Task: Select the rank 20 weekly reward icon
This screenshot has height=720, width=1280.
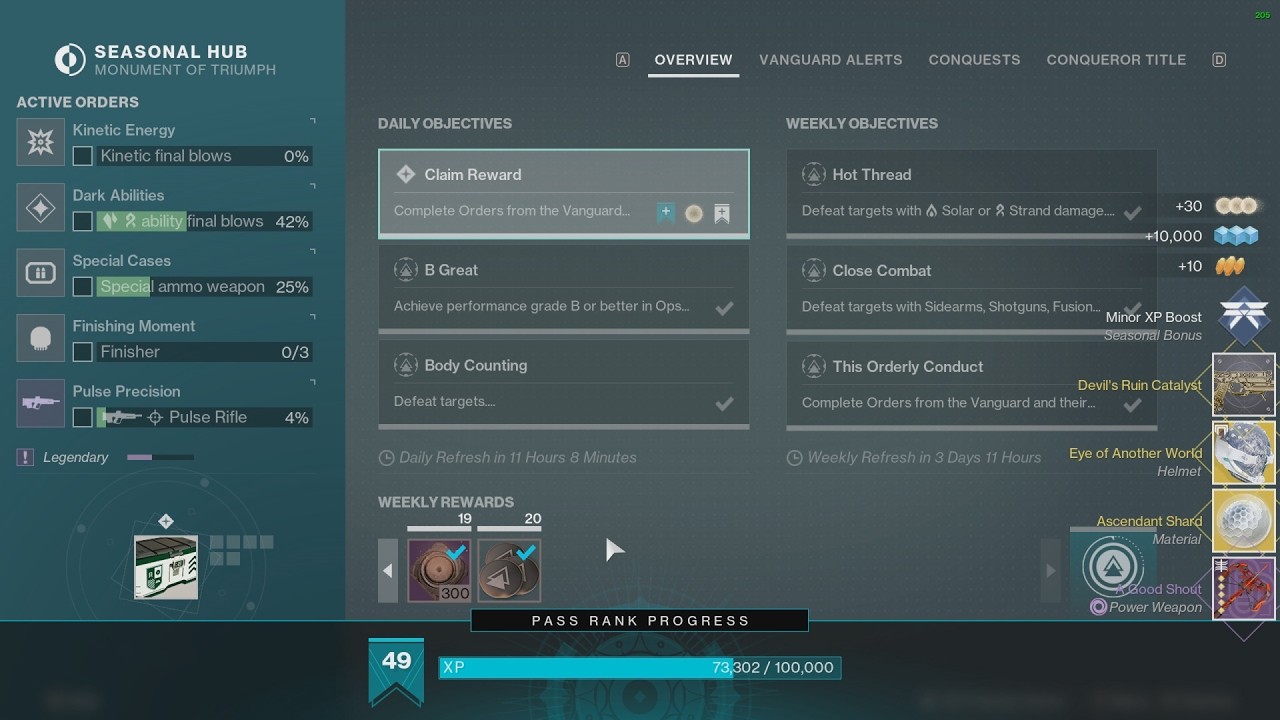Action: [509, 570]
